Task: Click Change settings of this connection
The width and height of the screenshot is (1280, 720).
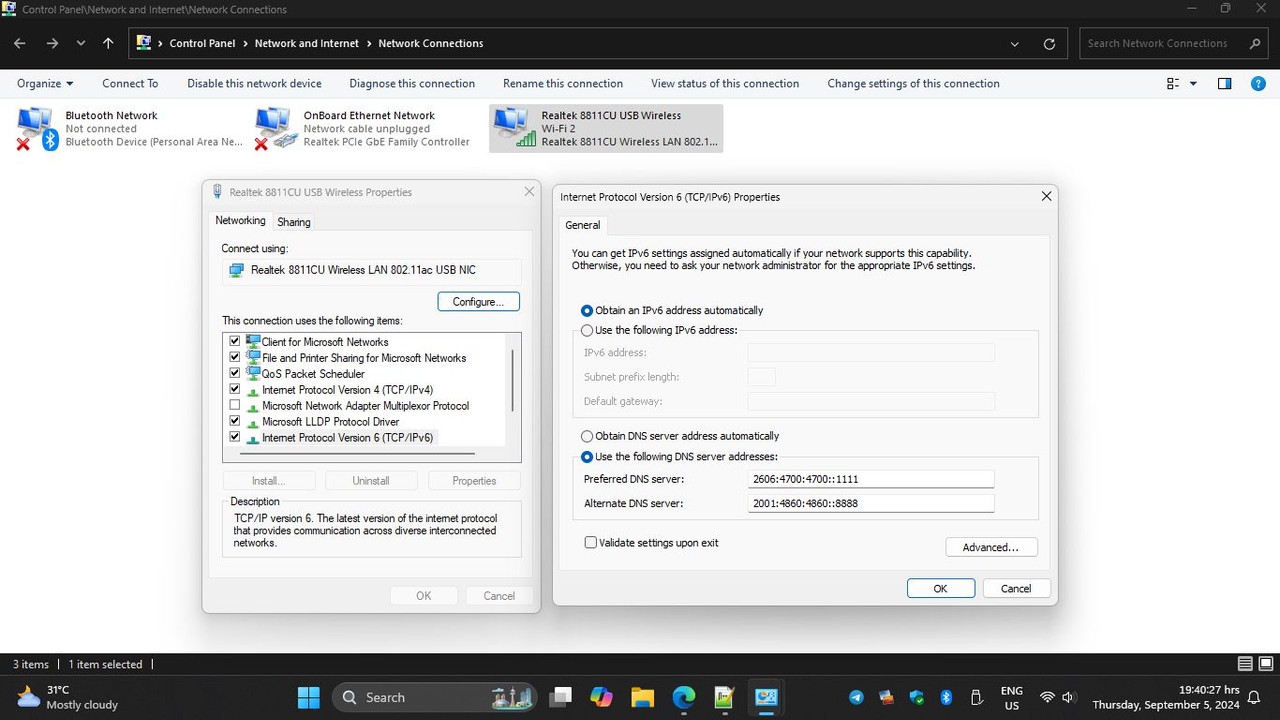Action: (913, 84)
